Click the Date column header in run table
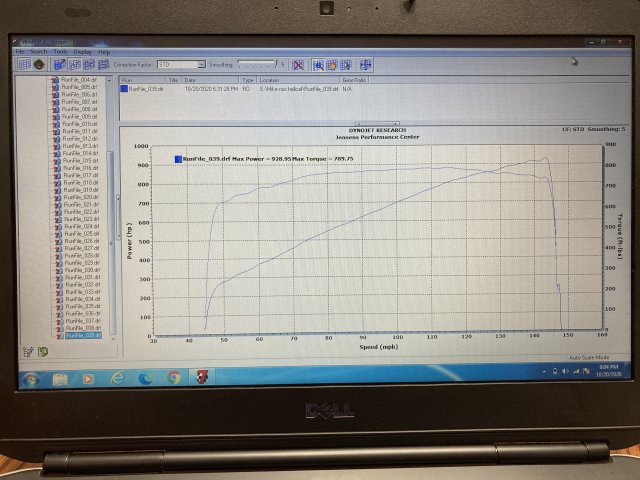Screen dimensions: 640x480 (x=190, y=79)
